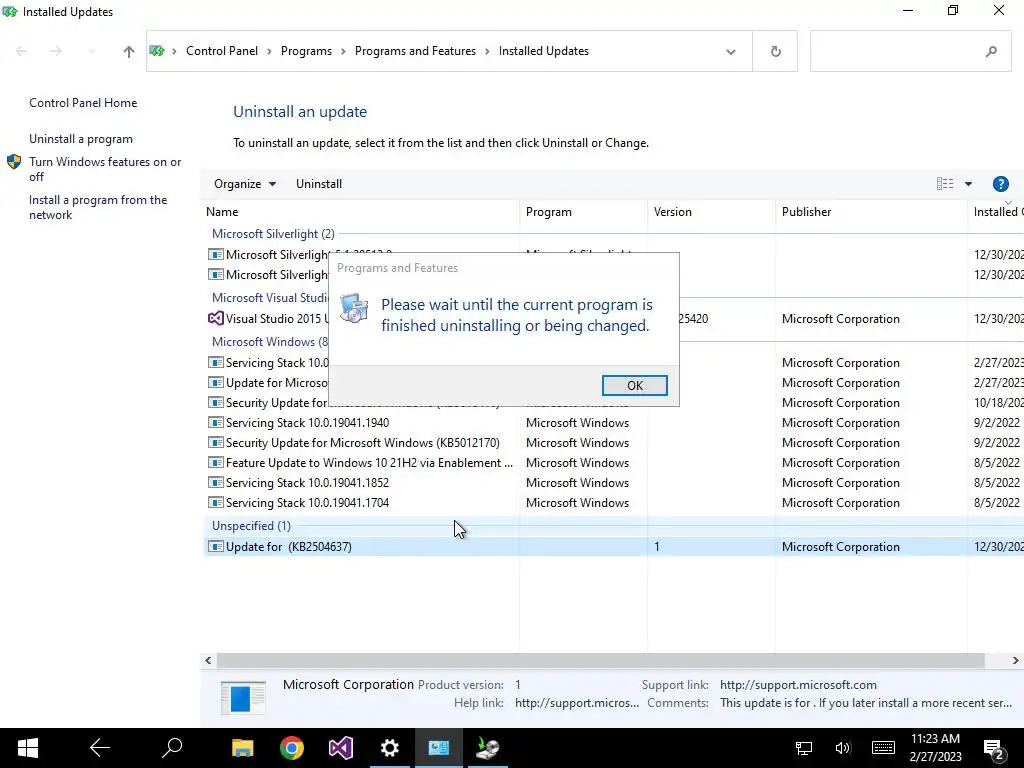Image resolution: width=1024 pixels, height=768 pixels.
Task: Click the taskbar back arrow button
Action: click(100, 748)
